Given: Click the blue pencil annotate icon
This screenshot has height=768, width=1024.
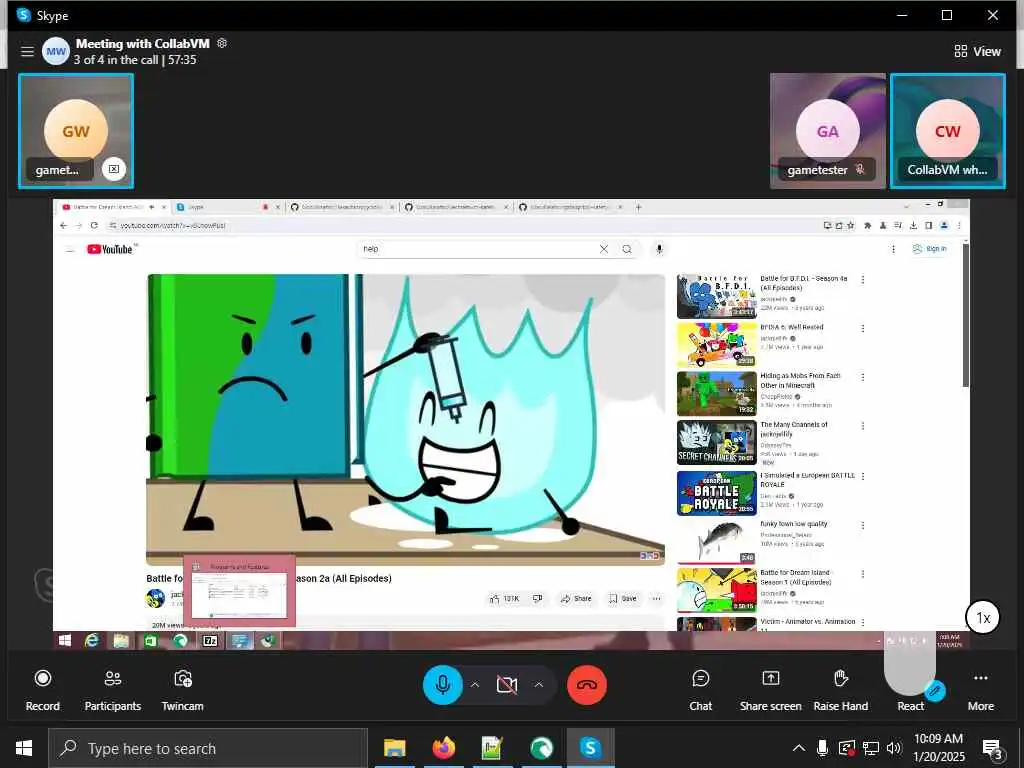Looking at the screenshot, I should 935,690.
